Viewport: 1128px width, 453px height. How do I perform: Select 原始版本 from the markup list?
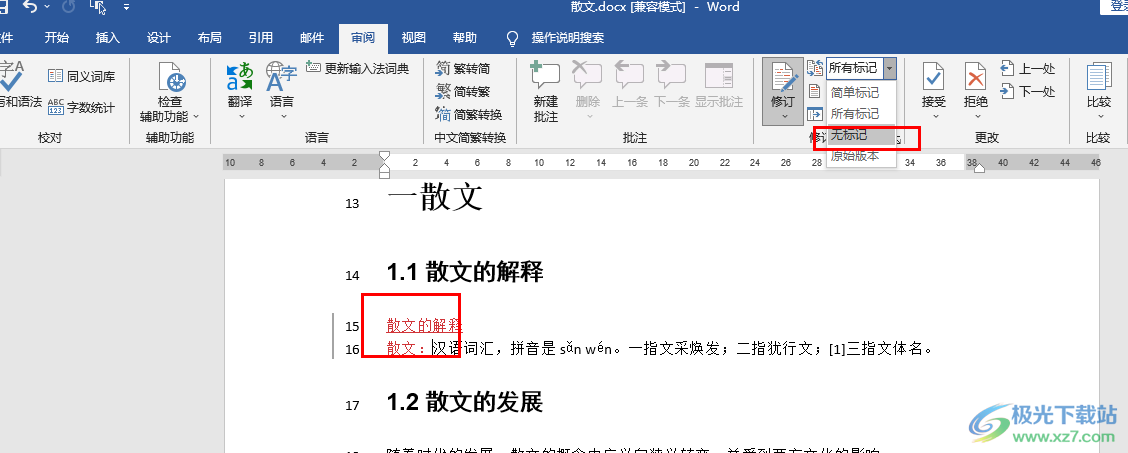tap(861, 155)
